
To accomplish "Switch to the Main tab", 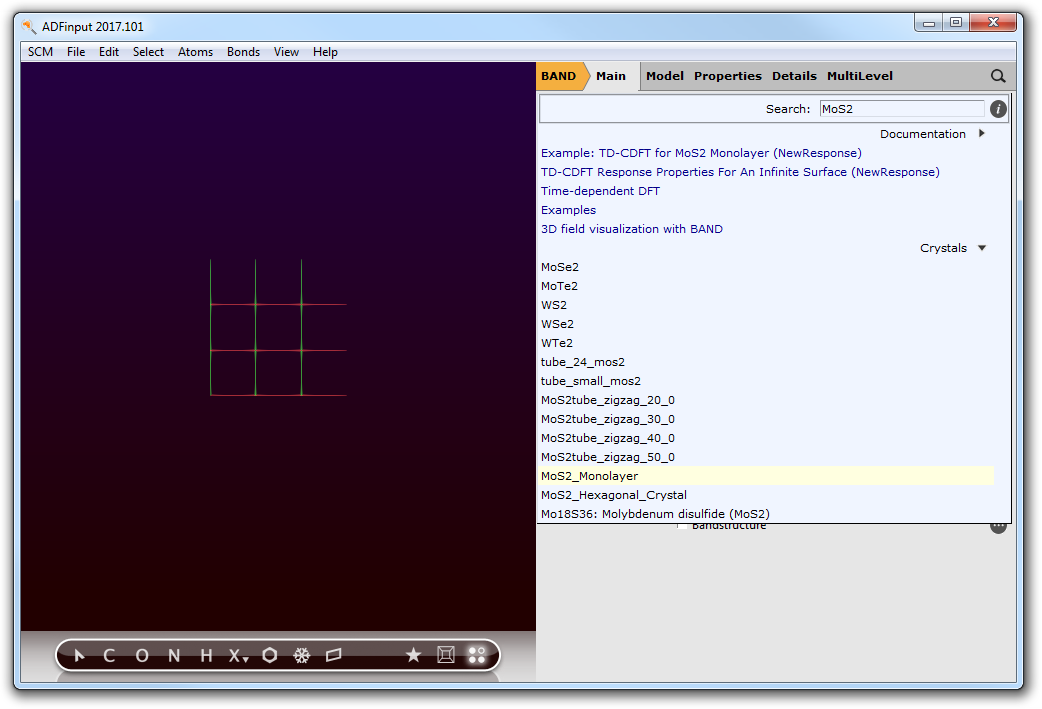I will click(x=611, y=76).
